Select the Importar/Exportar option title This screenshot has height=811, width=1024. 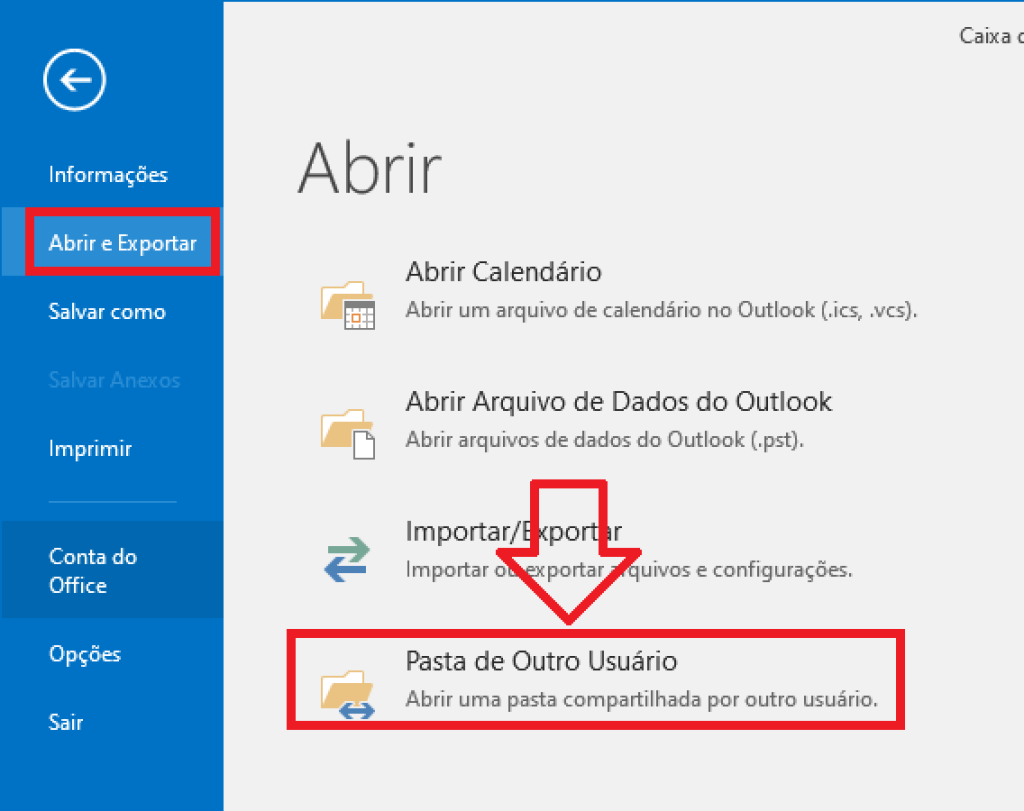coord(514,532)
